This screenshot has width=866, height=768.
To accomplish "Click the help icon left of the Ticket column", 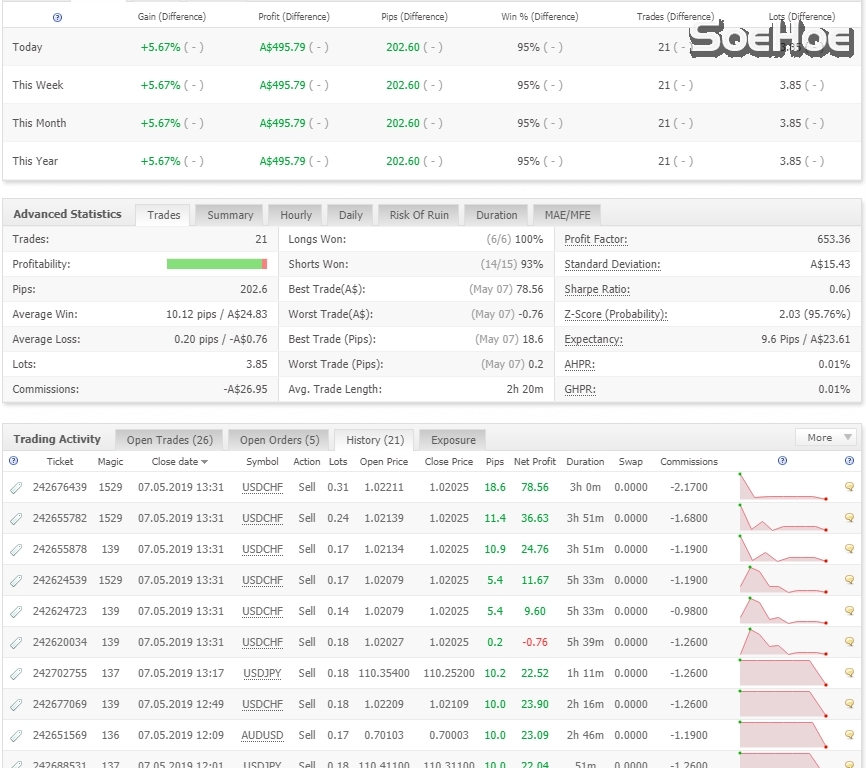I will (13, 461).
